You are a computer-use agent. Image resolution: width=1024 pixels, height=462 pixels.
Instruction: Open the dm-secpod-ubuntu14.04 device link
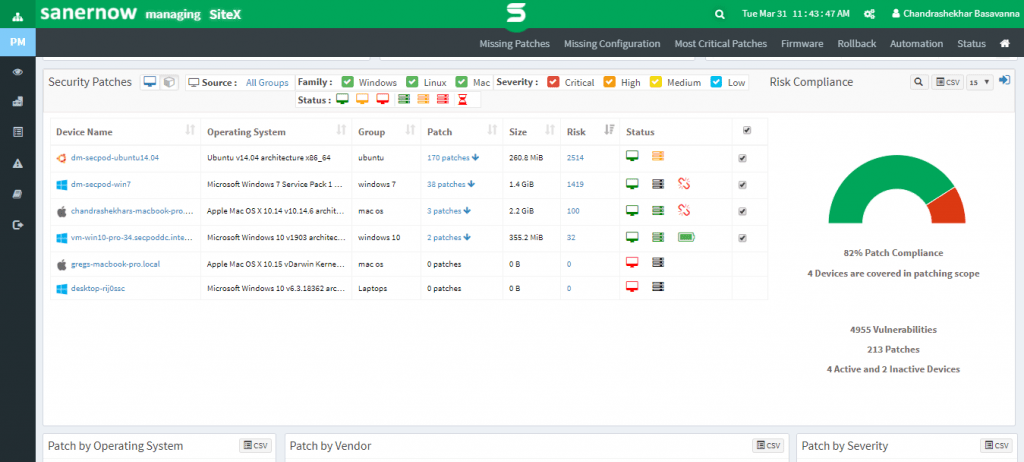click(115, 157)
